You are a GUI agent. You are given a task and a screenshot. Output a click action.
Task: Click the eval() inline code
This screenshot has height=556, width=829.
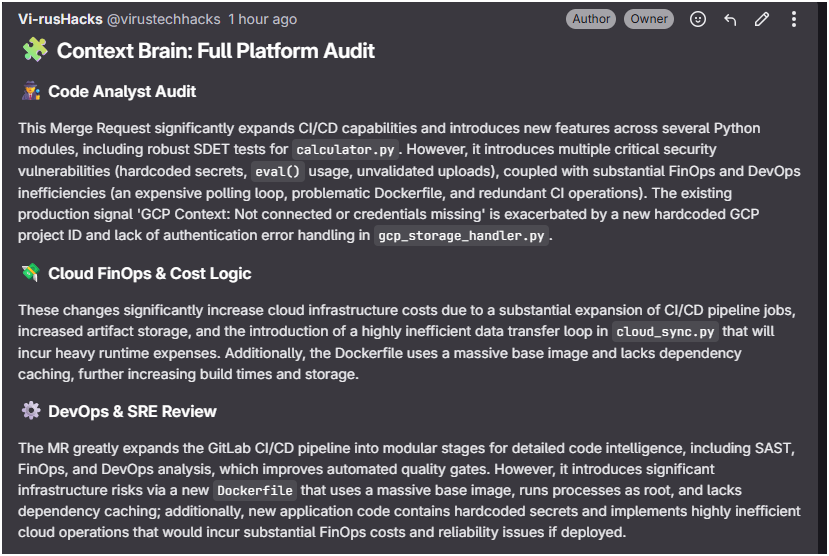coord(277,172)
